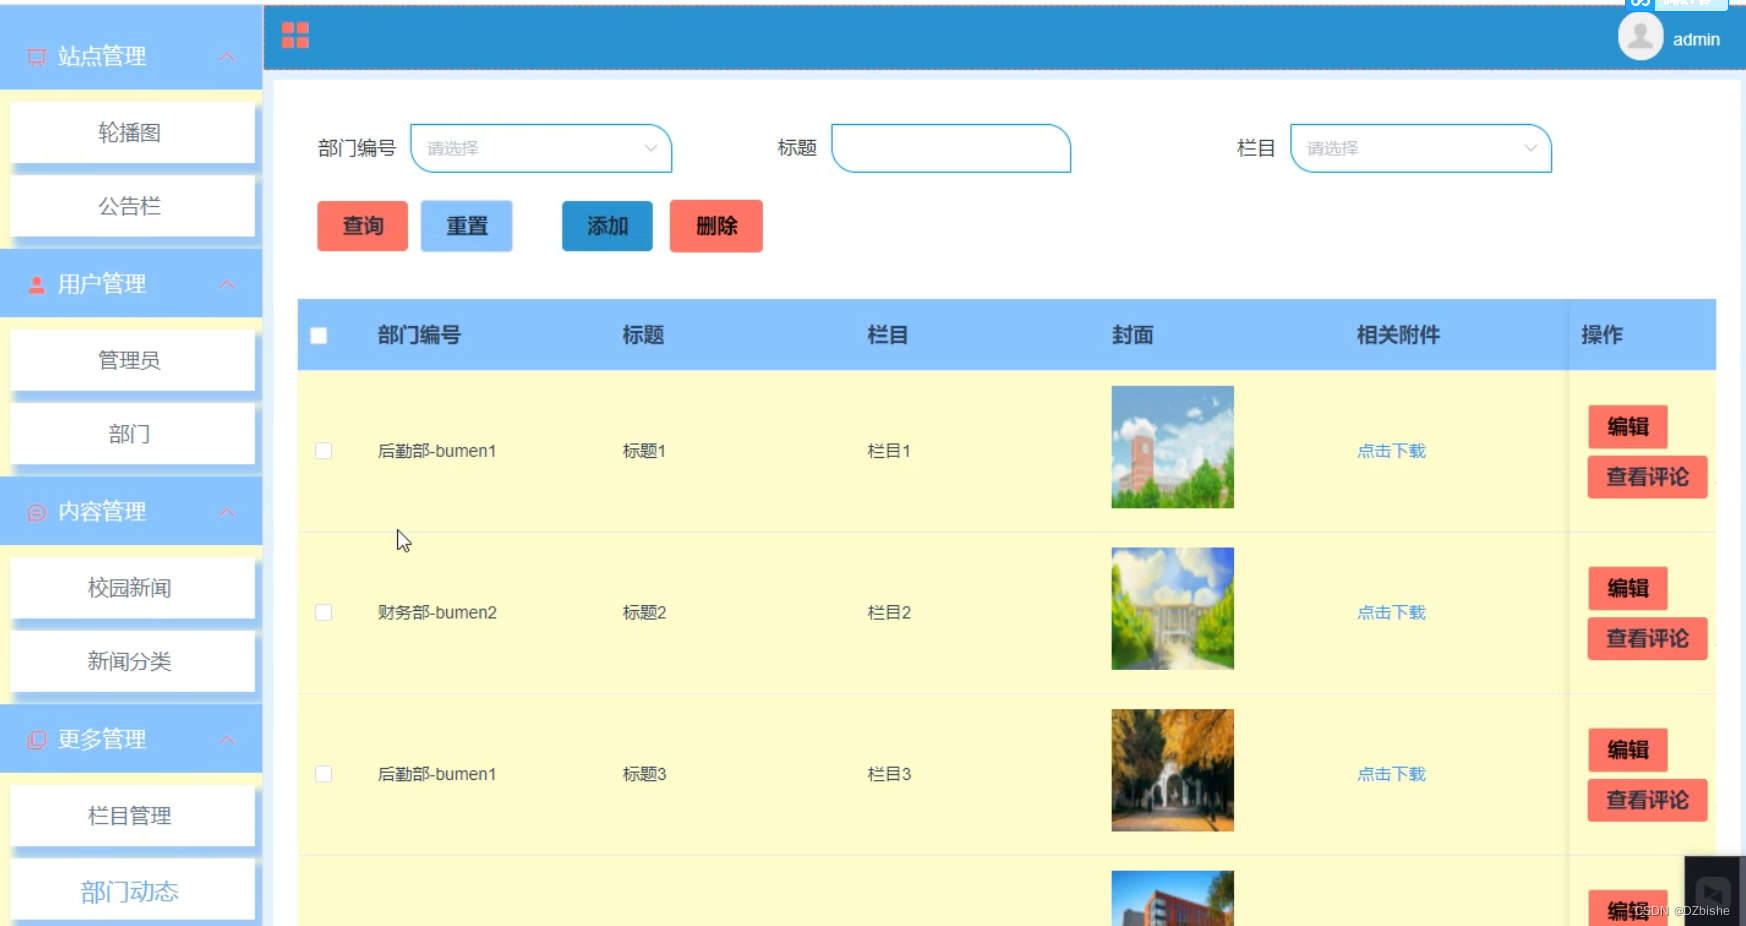Click 点击下载 link in 标题3 row
Image resolution: width=1746 pixels, height=926 pixels.
click(x=1391, y=774)
